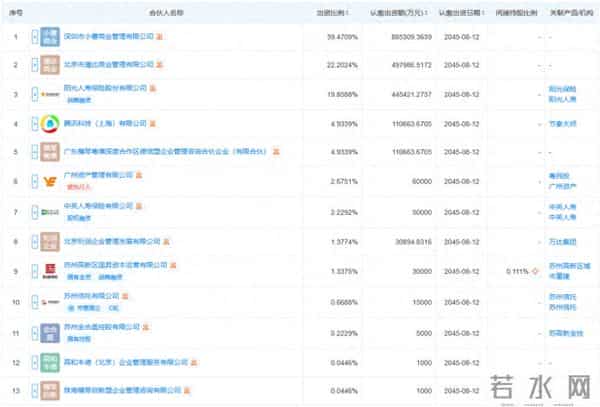This screenshot has height=407, width=600.
Task: Expand partner row 10 details
Action: pos(35,302)
